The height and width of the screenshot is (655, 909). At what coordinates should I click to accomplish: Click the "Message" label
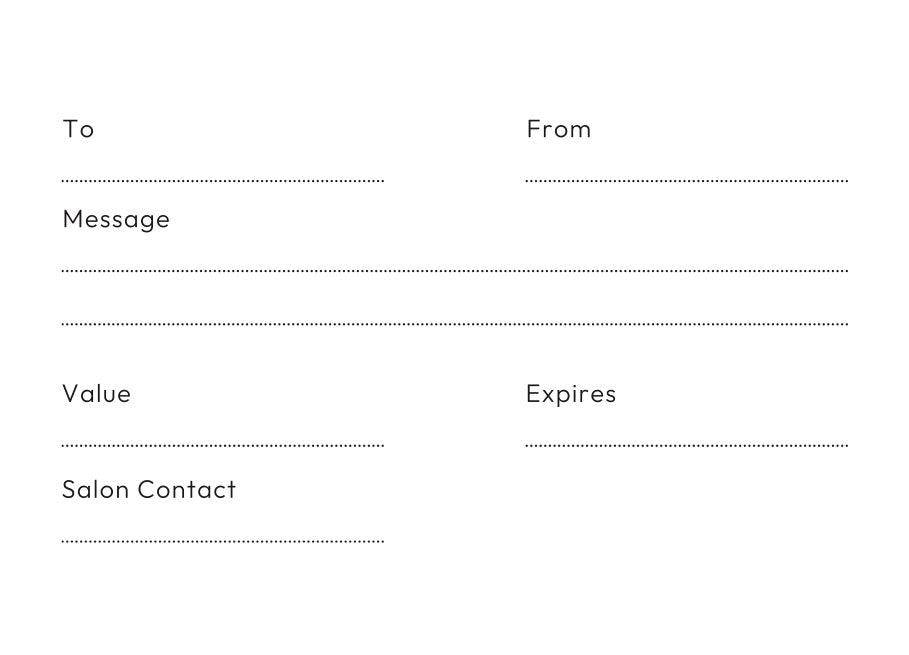[116, 220]
